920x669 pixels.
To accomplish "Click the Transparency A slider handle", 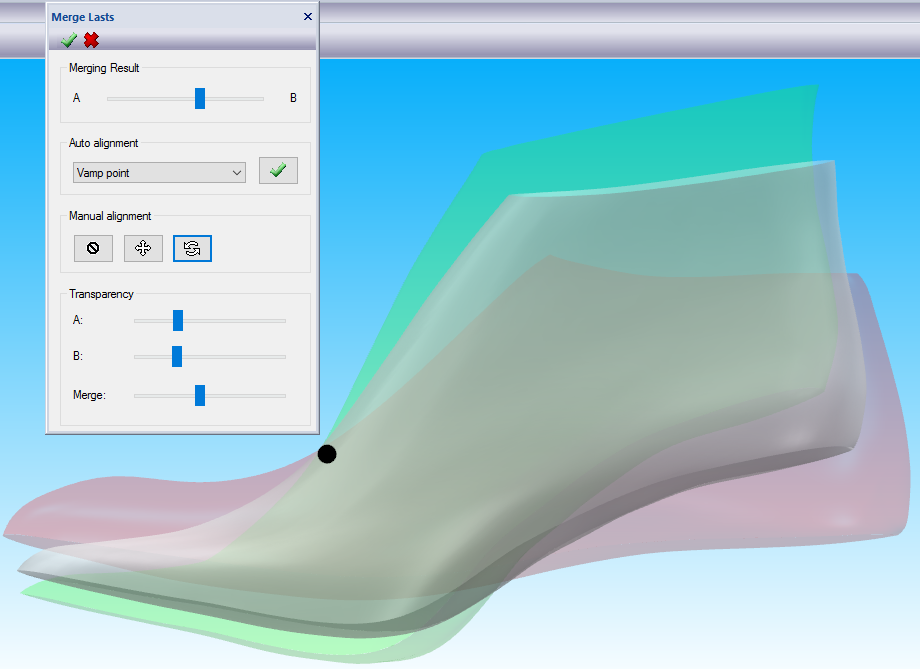I will [178, 320].
